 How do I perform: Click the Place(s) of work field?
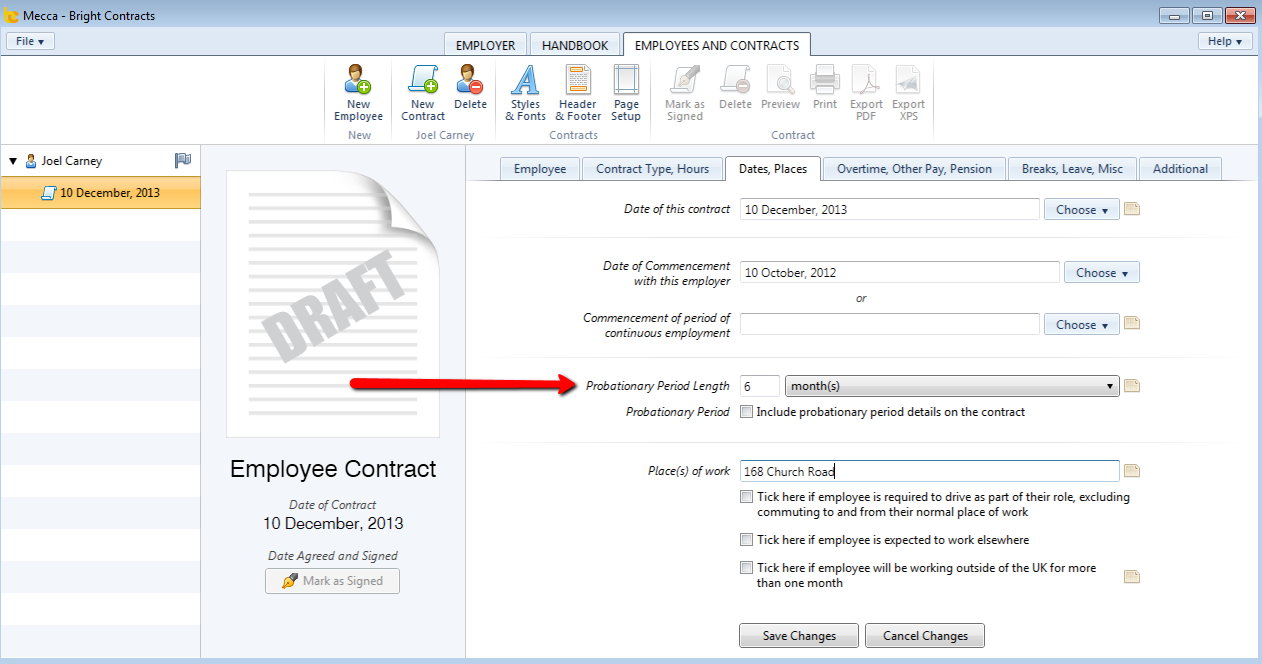coord(930,471)
